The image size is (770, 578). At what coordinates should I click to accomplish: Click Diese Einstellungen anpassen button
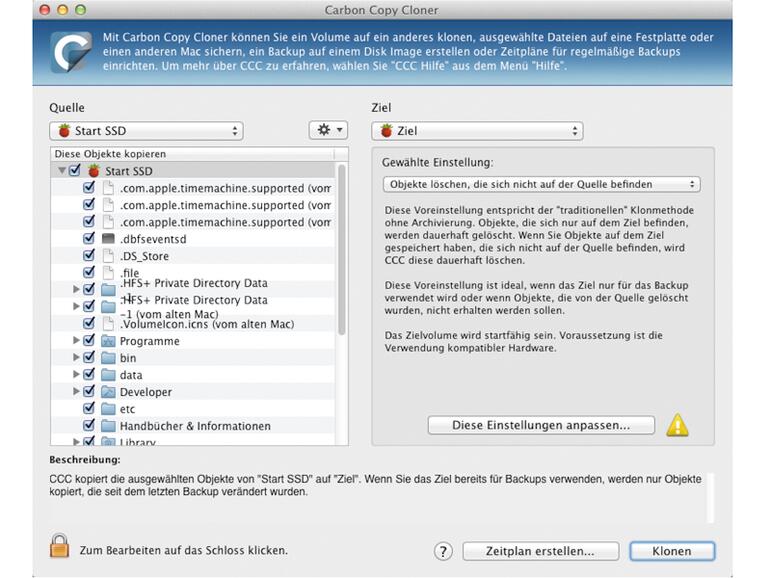tap(541, 425)
